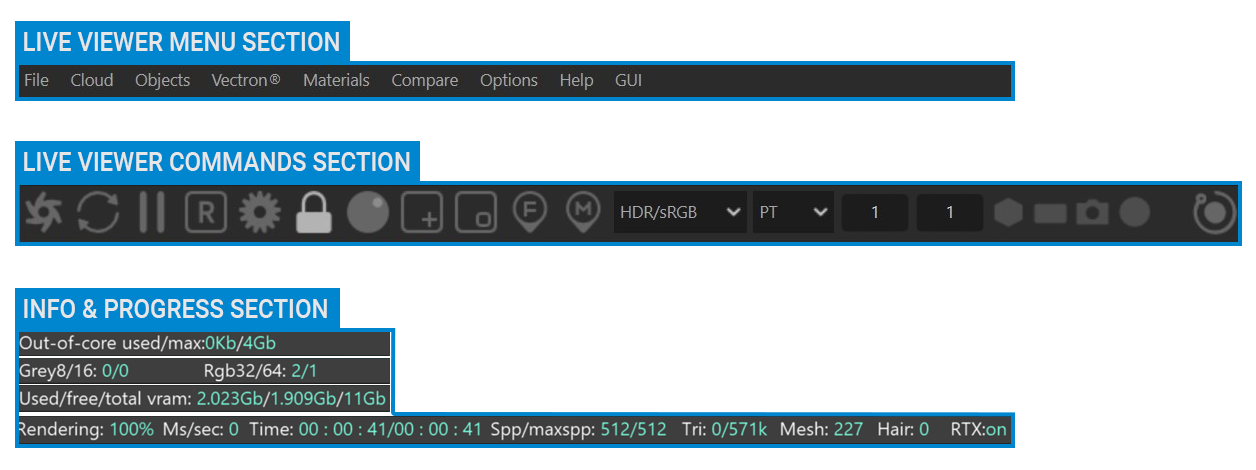Open the Vectron® menu
Image resolution: width=1256 pixels, height=470 pixels.
click(246, 80)
